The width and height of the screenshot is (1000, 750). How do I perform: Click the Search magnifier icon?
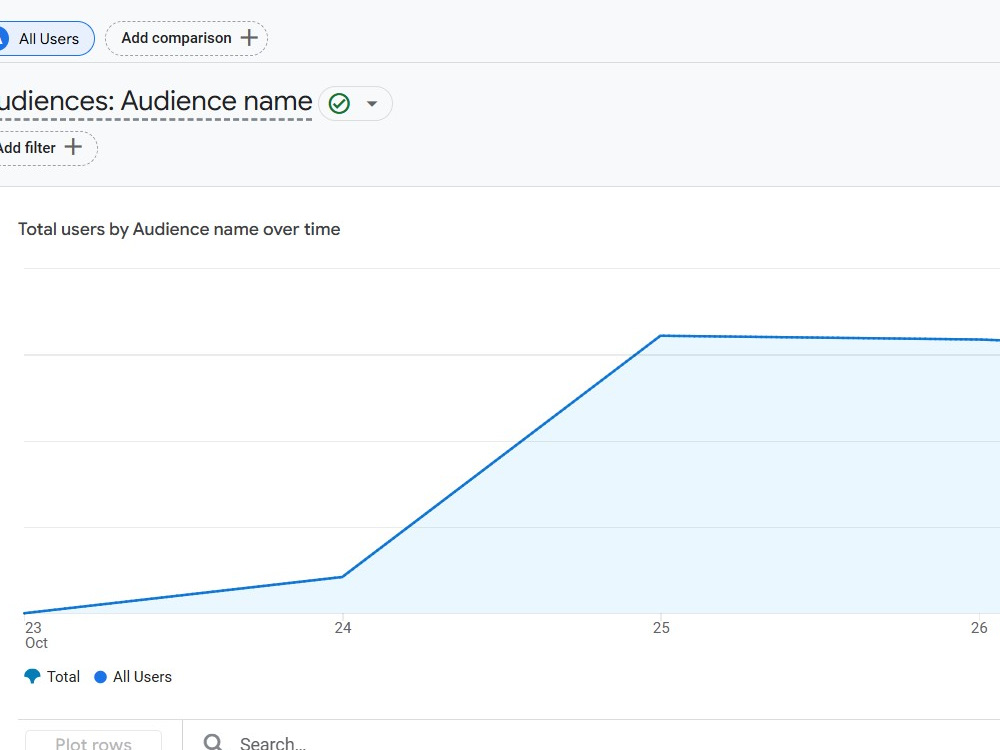[x=212, y=742]
